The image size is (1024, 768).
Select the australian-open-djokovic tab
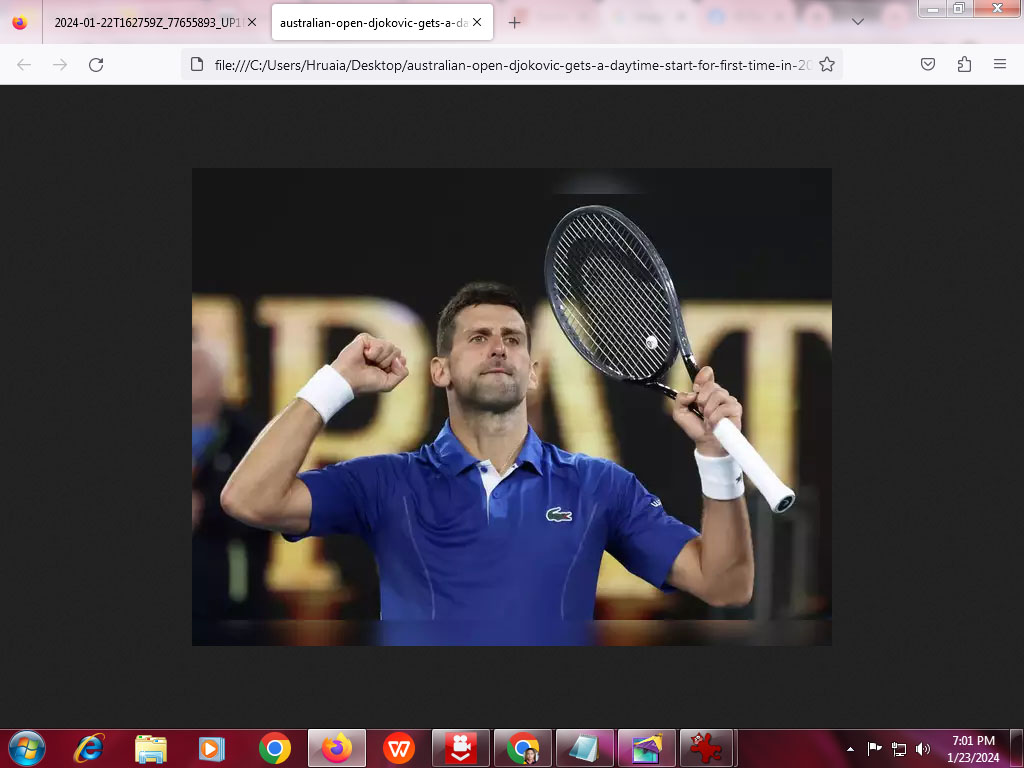372,22
